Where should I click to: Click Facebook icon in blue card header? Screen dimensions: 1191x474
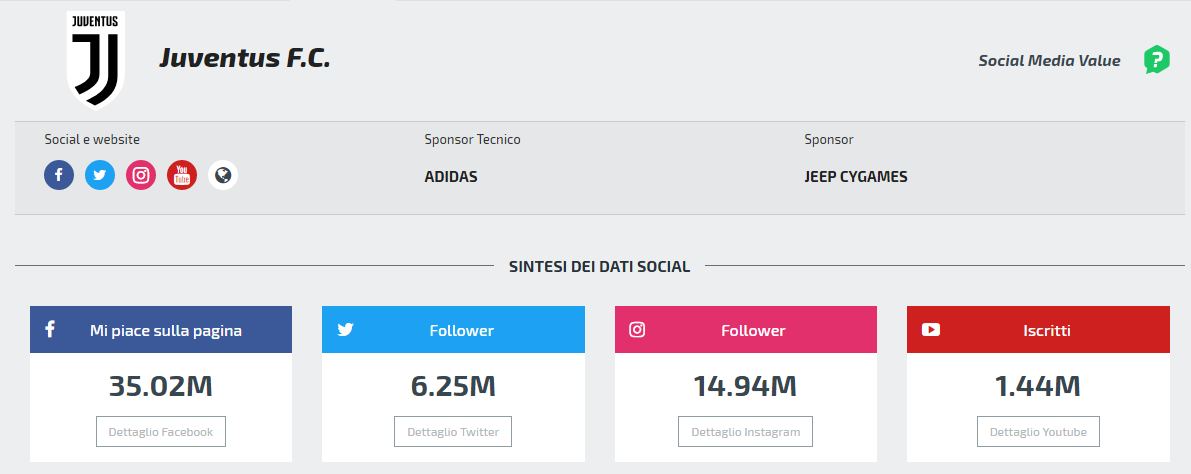coord(50,329)
